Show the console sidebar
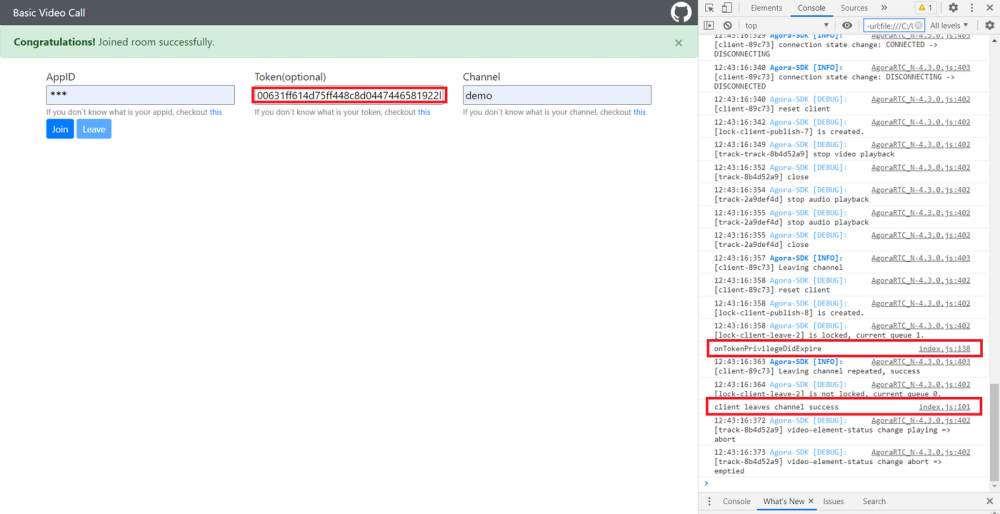Screen dimensions: 1000x514 tap(709, 26)
